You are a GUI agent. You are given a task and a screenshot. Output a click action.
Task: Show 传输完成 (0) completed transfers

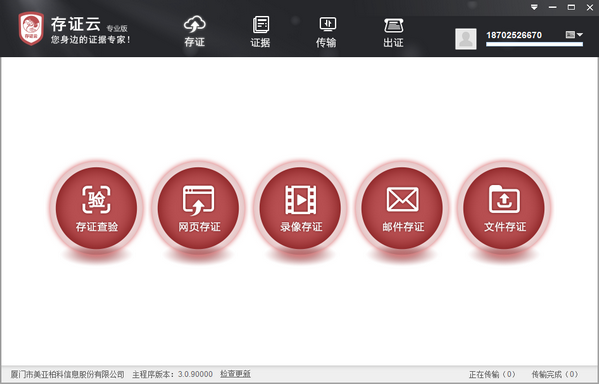click(555, 374)
